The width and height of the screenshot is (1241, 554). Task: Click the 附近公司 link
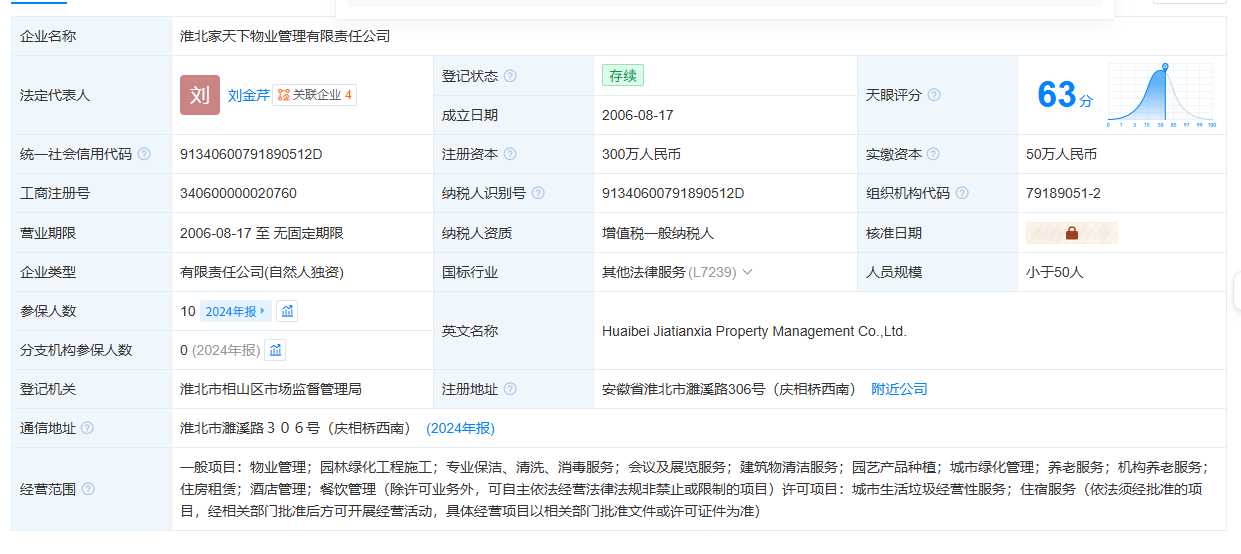[x=899, y=389]
